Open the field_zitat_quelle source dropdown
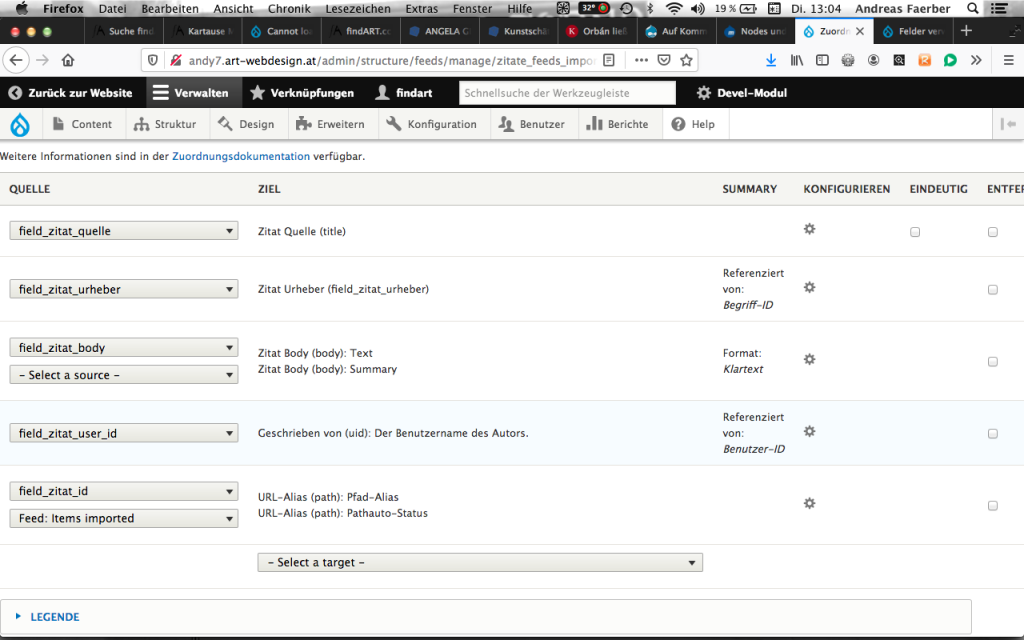The image size is (1024, 640). (124, 231)
